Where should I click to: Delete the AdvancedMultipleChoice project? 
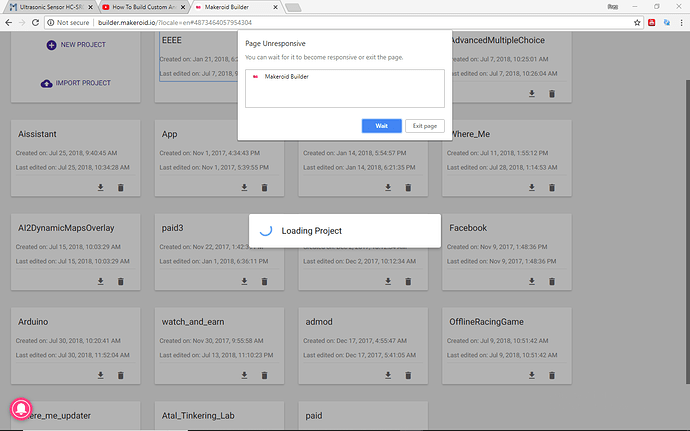pos(552,94)
